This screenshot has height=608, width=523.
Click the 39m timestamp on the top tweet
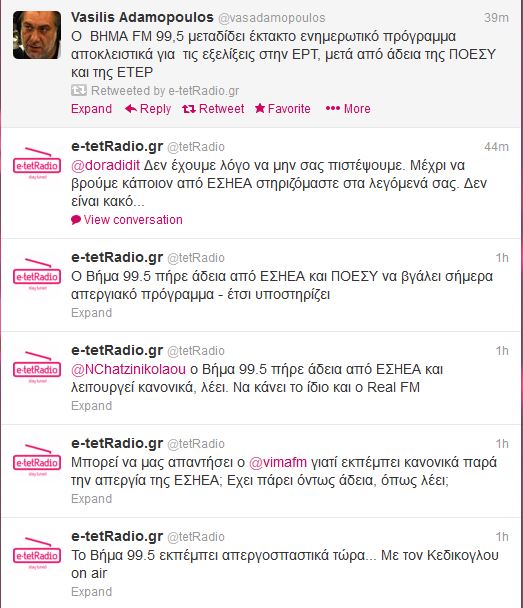click(496, 17)
